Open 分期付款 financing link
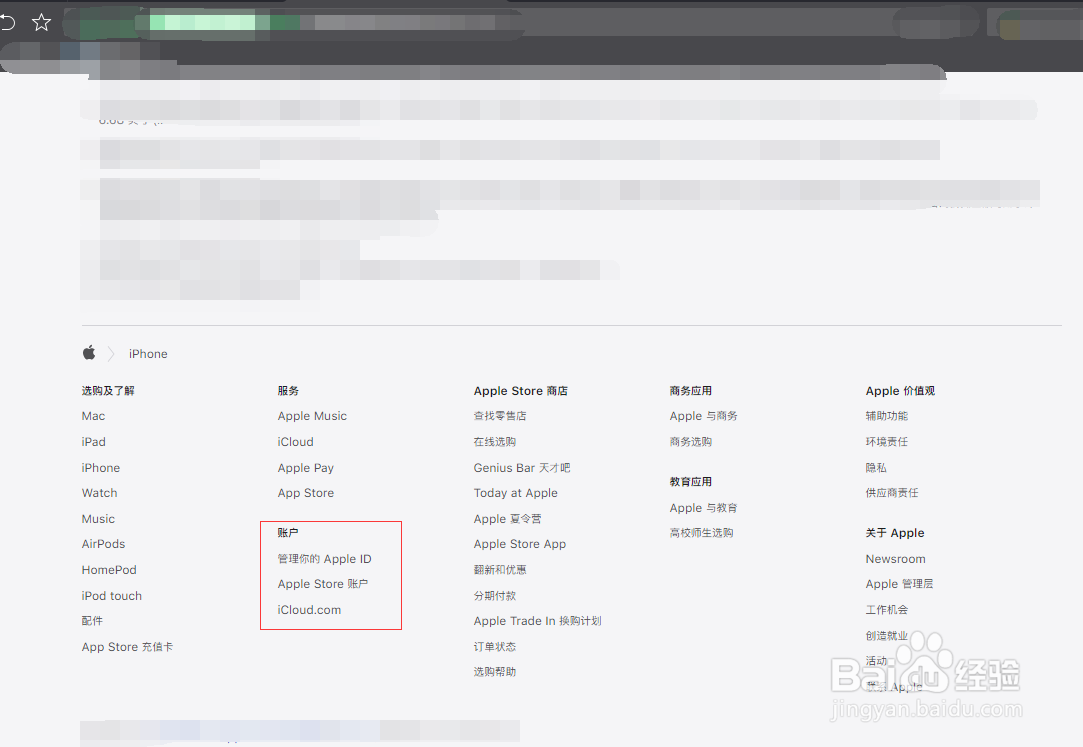The width and height of the screenshot is (1083, 747). [495, 595]
